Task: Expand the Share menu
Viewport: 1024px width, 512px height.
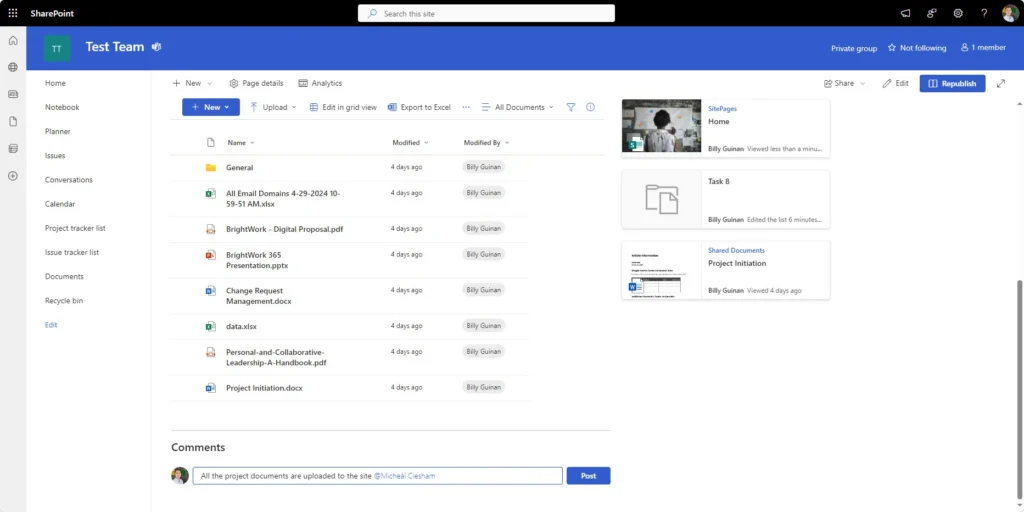Action: tap(845, 83)
